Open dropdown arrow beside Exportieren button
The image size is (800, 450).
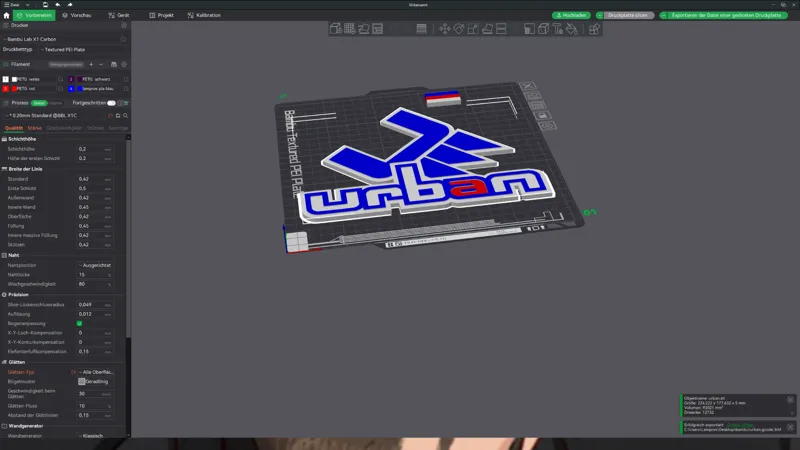point(663,15)
